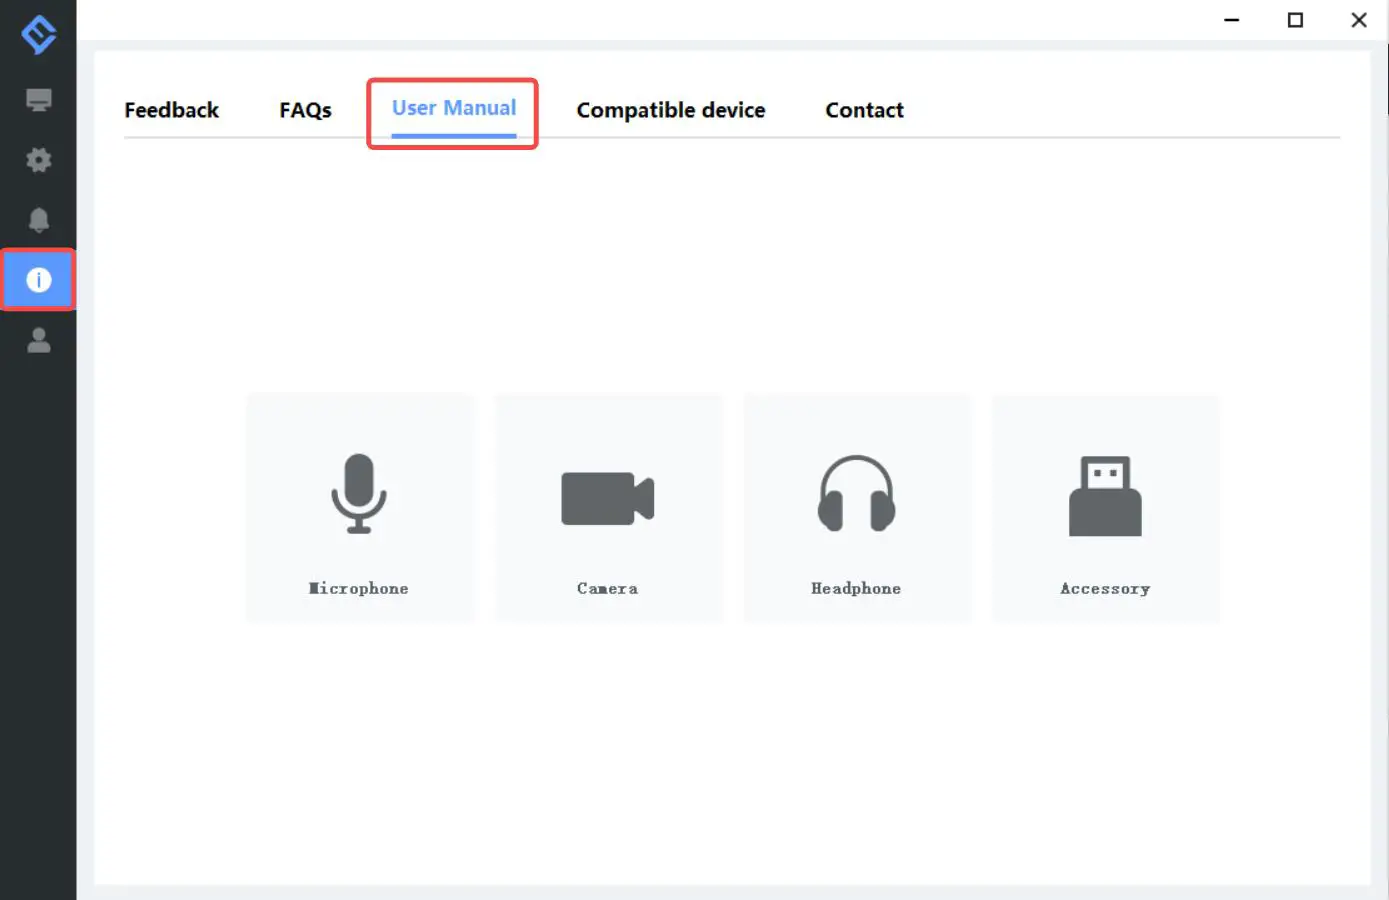Open the Headphone user manual card
This screenshot has width=1389, height=900.
[856, 508]
